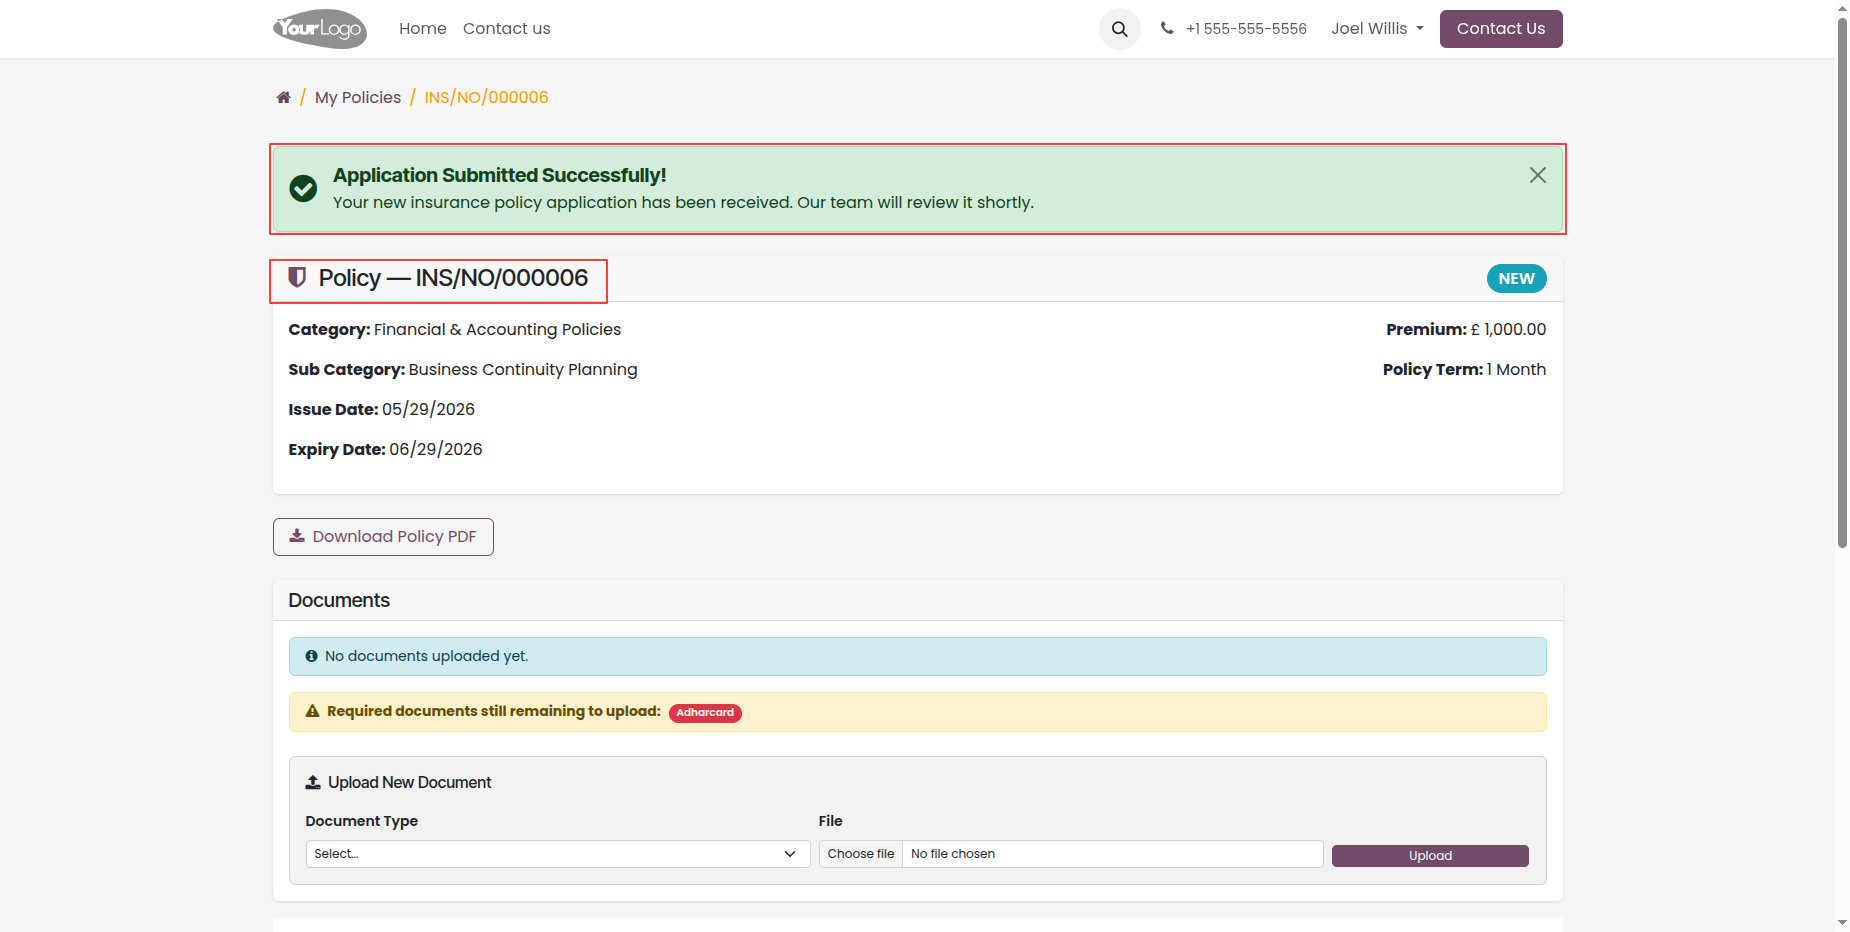This screenshot has width=1850, height=932.
Task: Click the NEW status badge
Action: point(1517,279)
